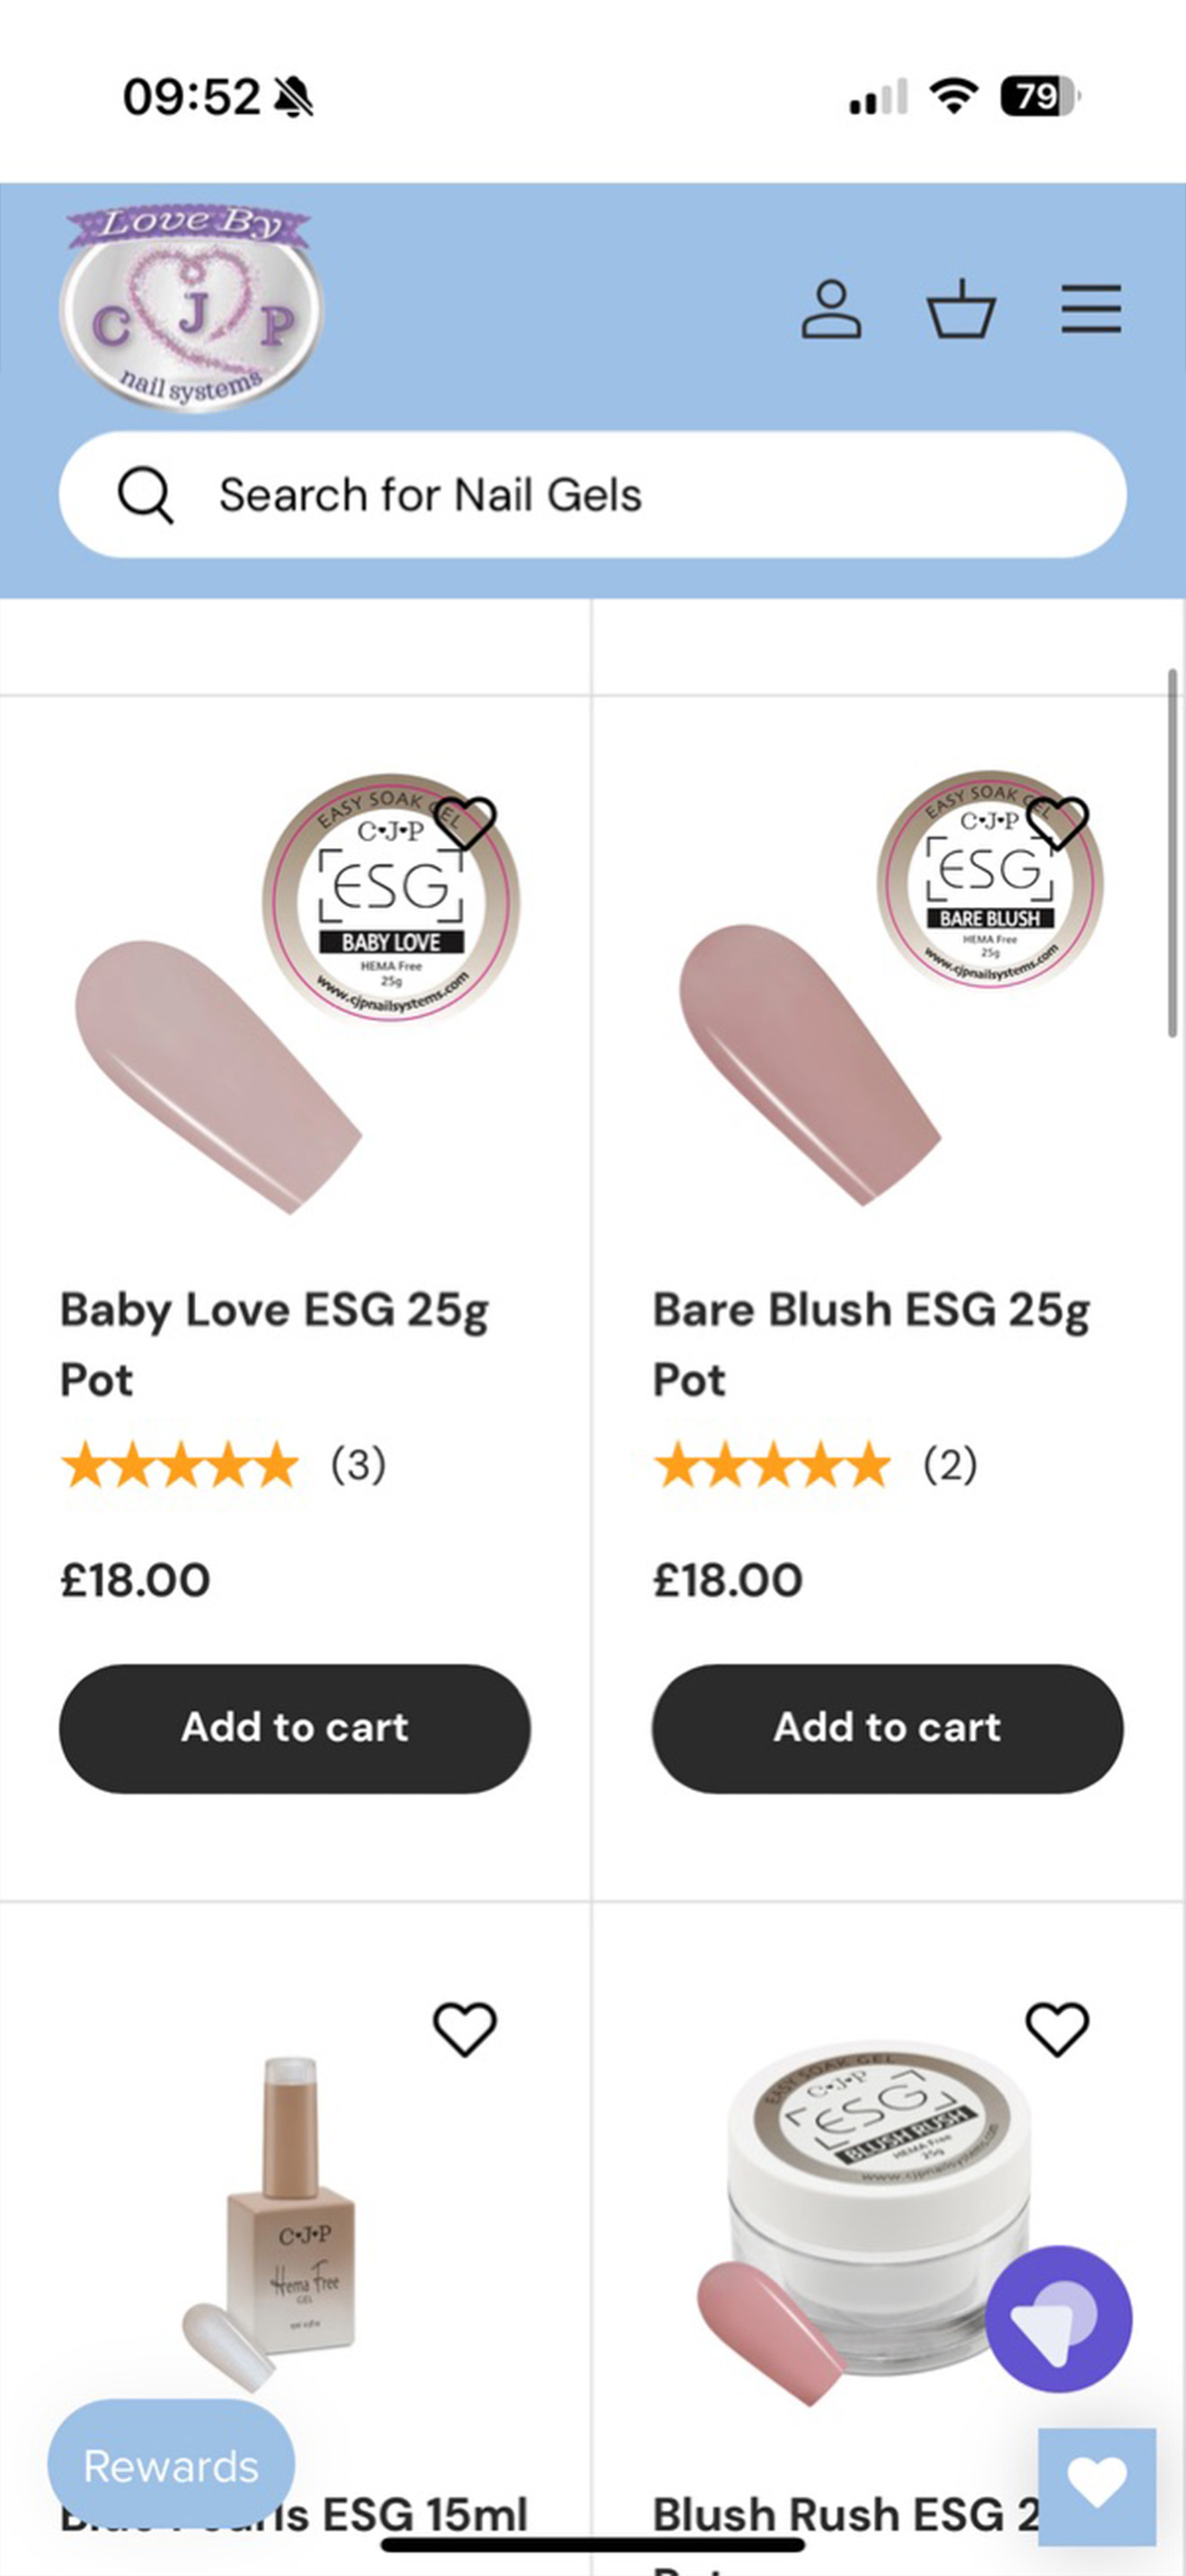Open Bare Blush ESG 25g Pot link
This screenshot has height=2576, width=1186.
coord(871,1344)
